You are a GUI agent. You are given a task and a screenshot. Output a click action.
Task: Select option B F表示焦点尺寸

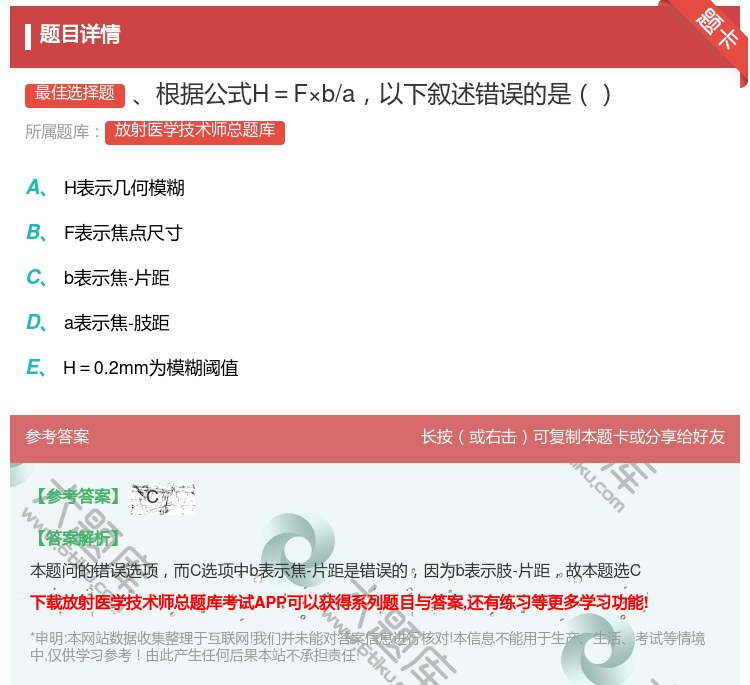point(104,233)
